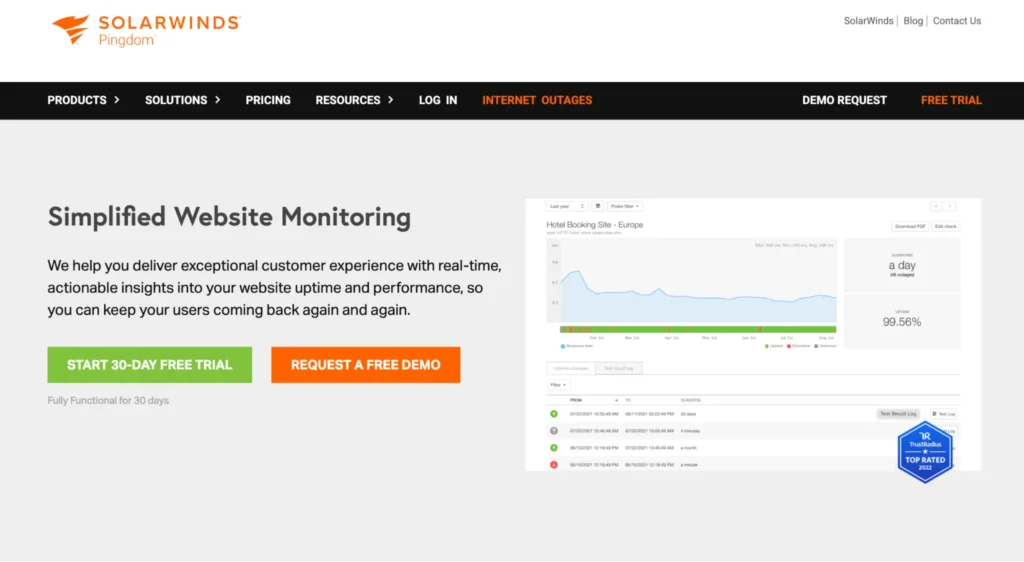The height and width of the screenshot is (562, 1024).
Task: Click the 99.56% uptime card
Action: [x=902, y=321]
